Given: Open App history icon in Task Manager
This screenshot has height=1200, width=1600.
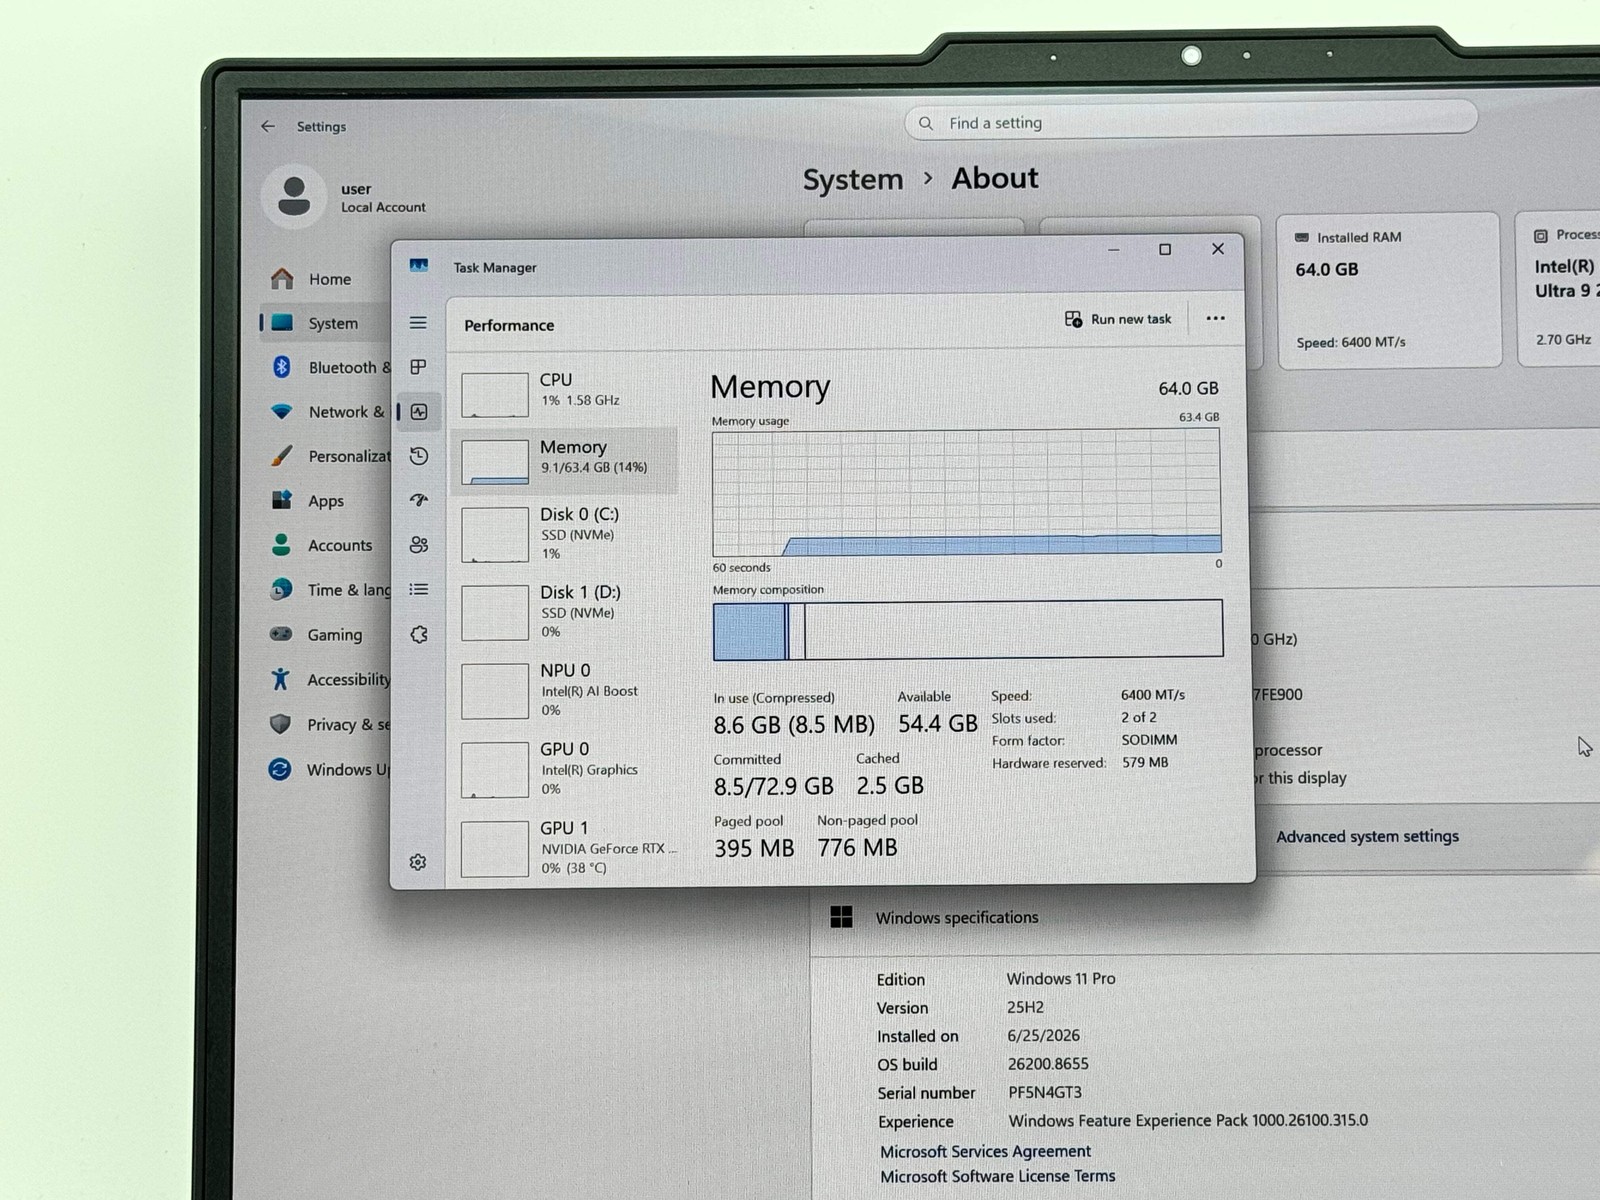Looking at the screenshot, I should click(419, 456).
